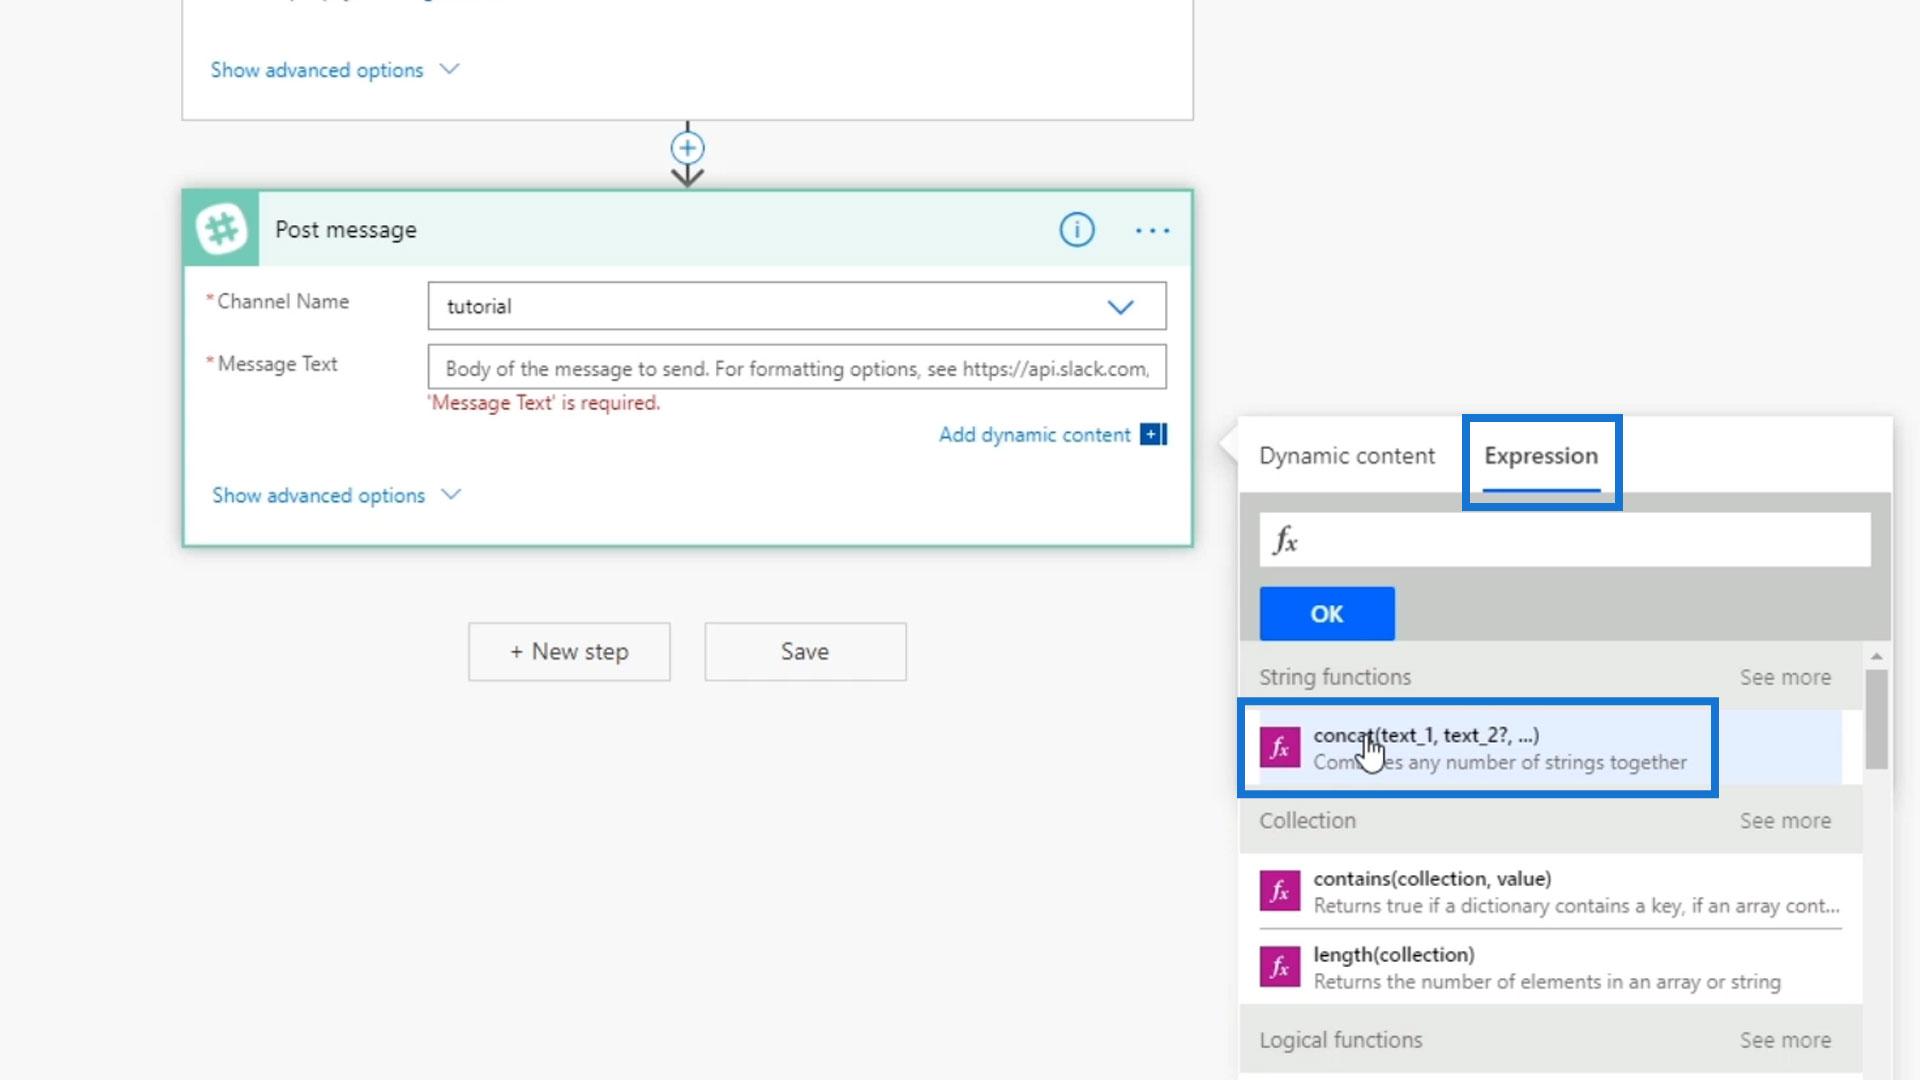This screenshot has height=1080, width=1920.
Task: Click See more for String functions
Action: [x=1784, y=677]
